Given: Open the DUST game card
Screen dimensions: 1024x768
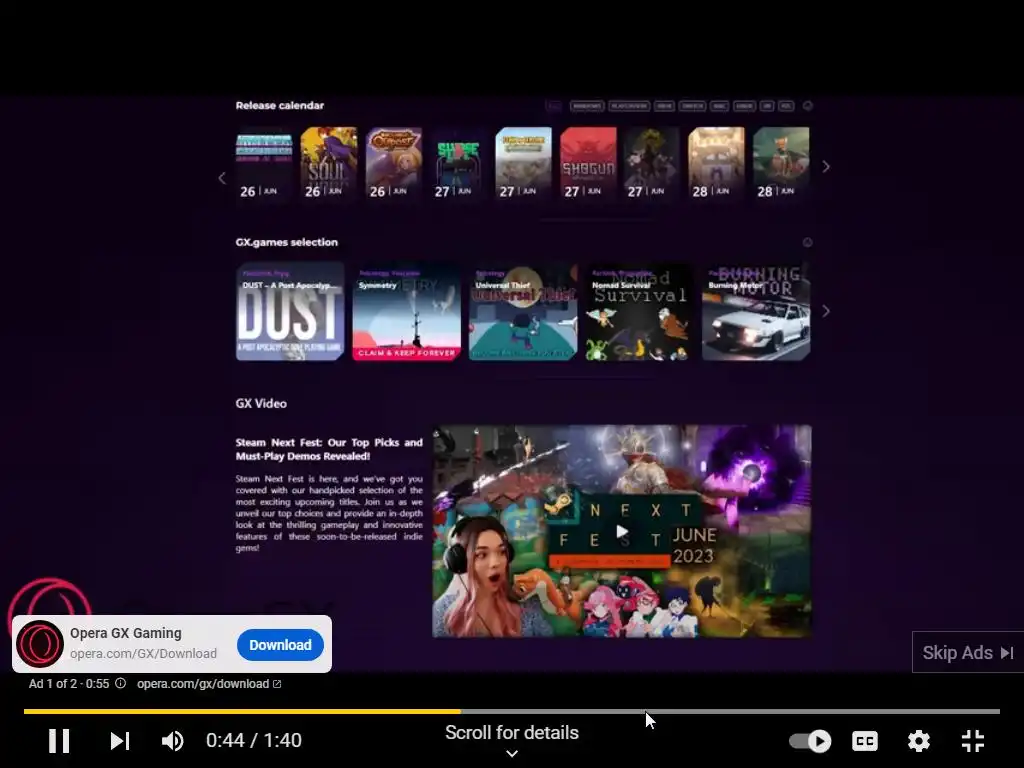Looking at the screenshot, I should click(x=290, y=312).
